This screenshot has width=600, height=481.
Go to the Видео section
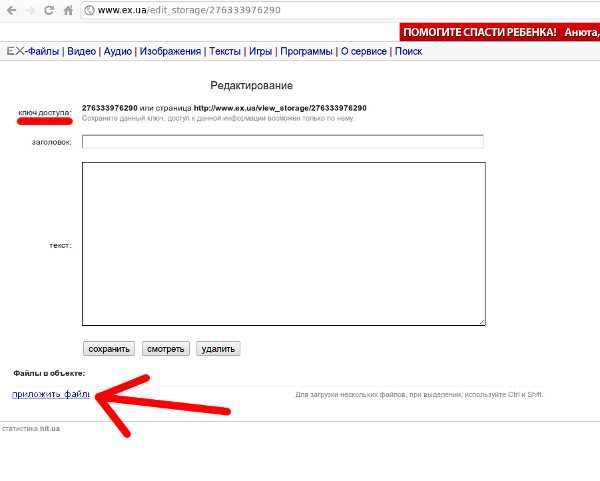pos(82,51)
